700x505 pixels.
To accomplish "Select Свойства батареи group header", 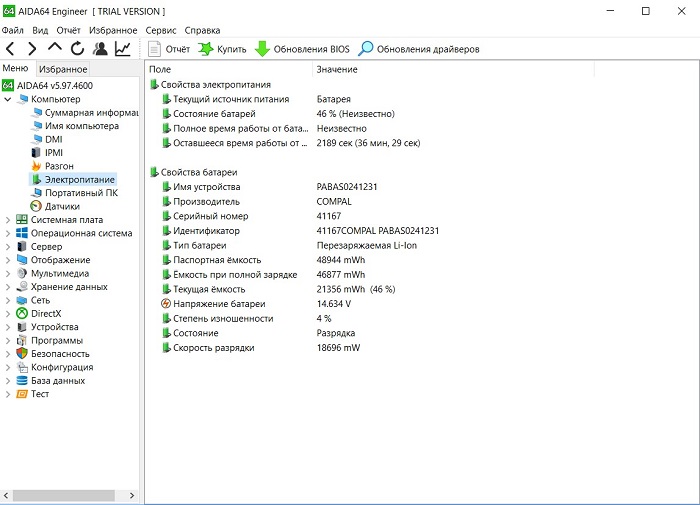I will pos(194,172).
